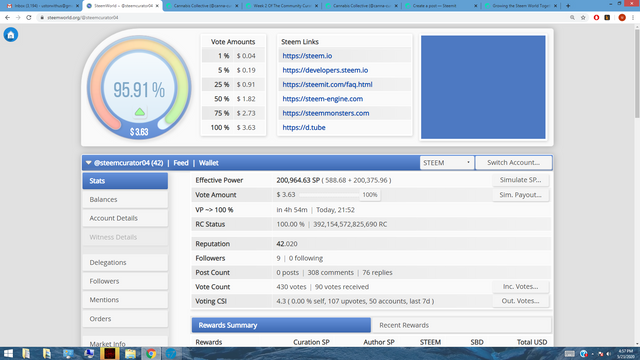The width and height of the screenshot is (640, 360).
Task: Click the Simulate SP button
Action: [520, 180]
